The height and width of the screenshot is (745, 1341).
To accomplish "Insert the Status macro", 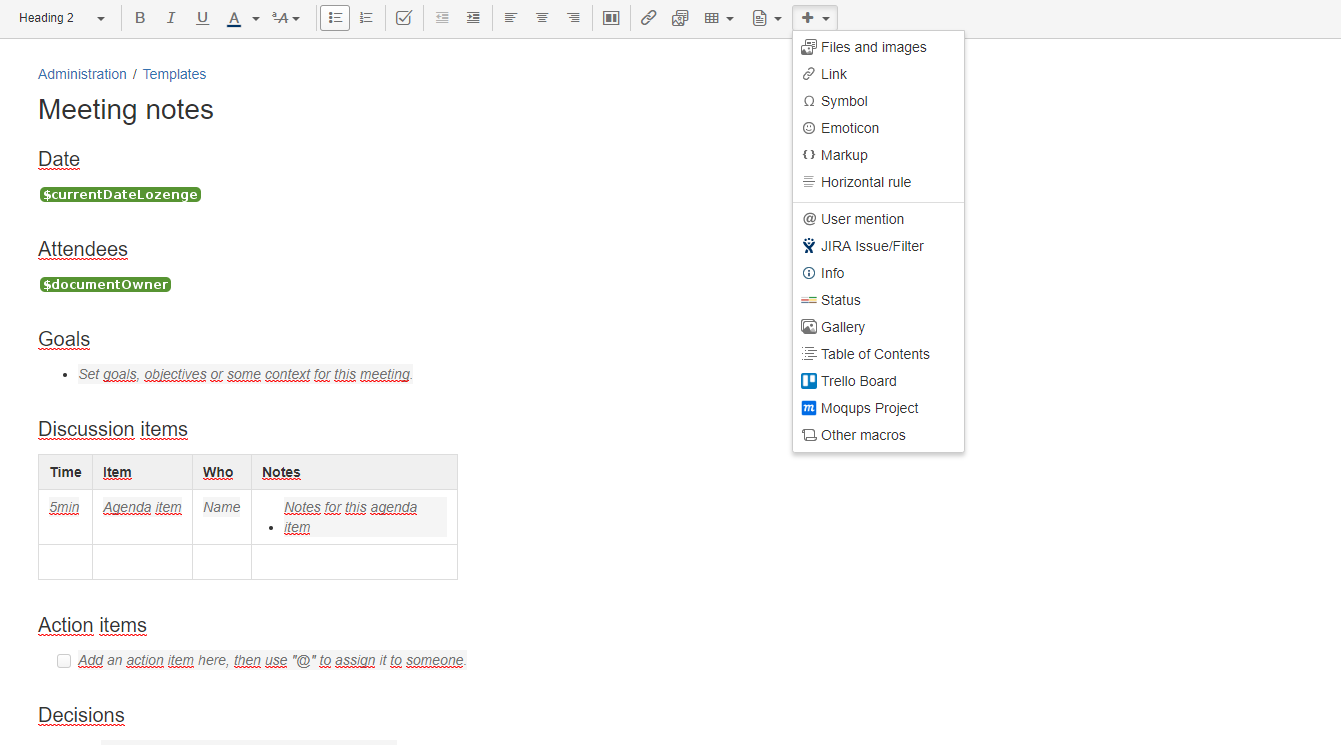I will [x=878, y=300].
